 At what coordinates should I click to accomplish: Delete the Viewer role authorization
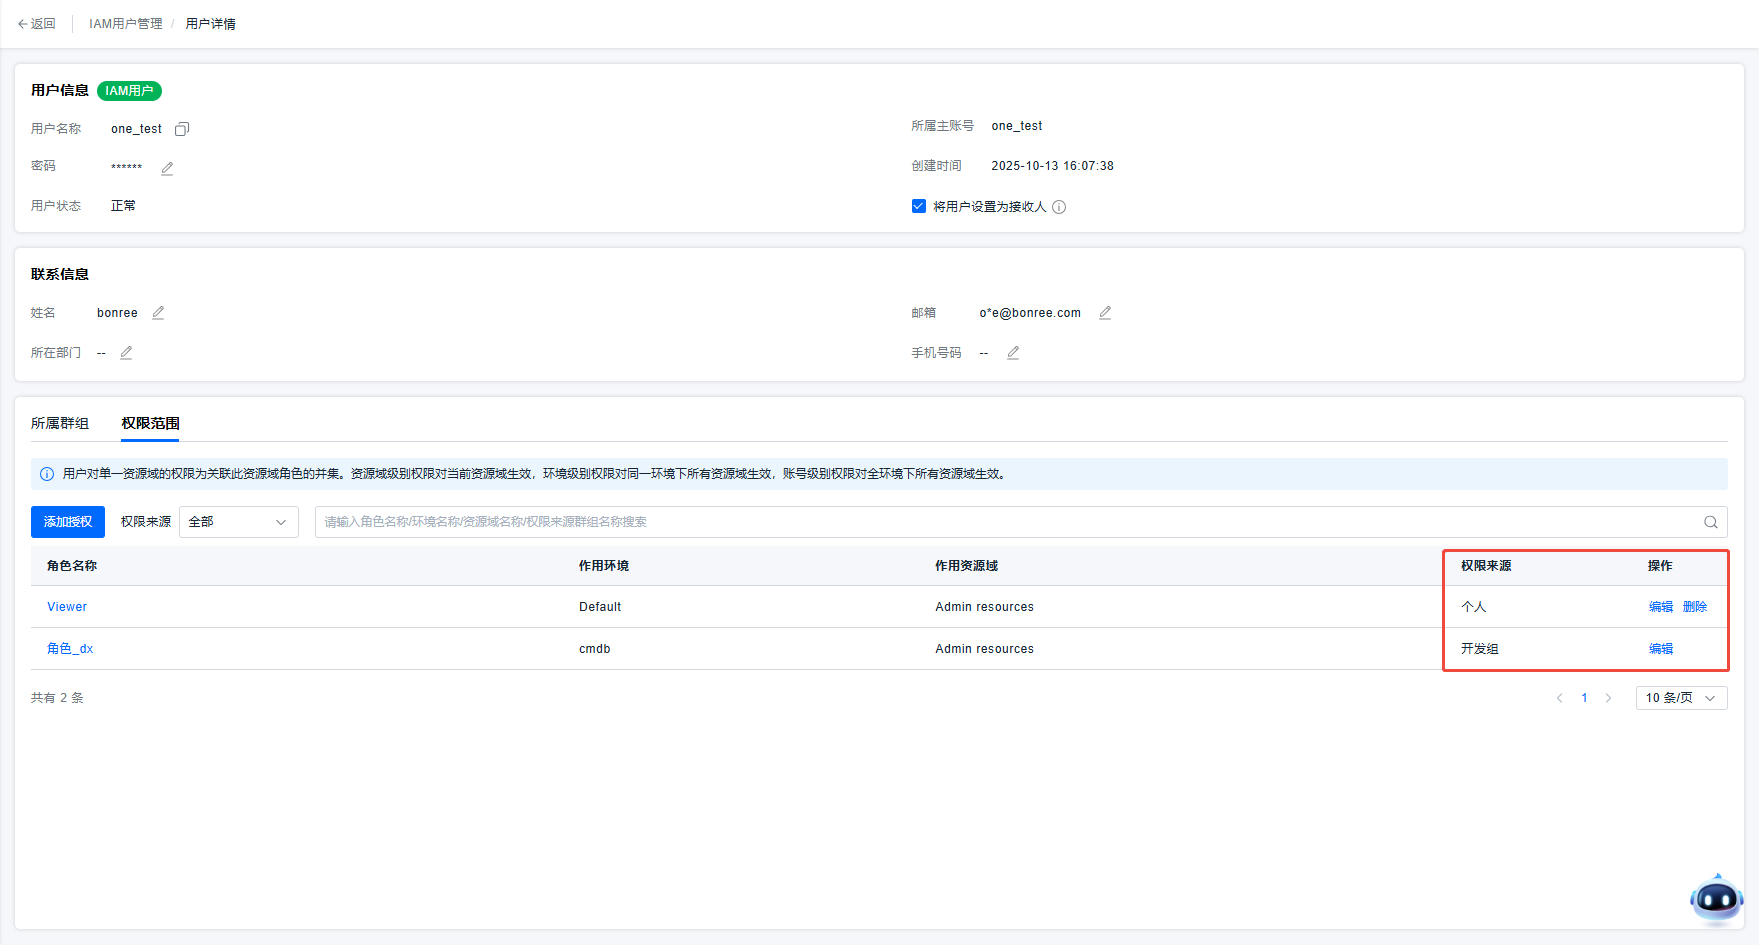[x=1694, y=607]
